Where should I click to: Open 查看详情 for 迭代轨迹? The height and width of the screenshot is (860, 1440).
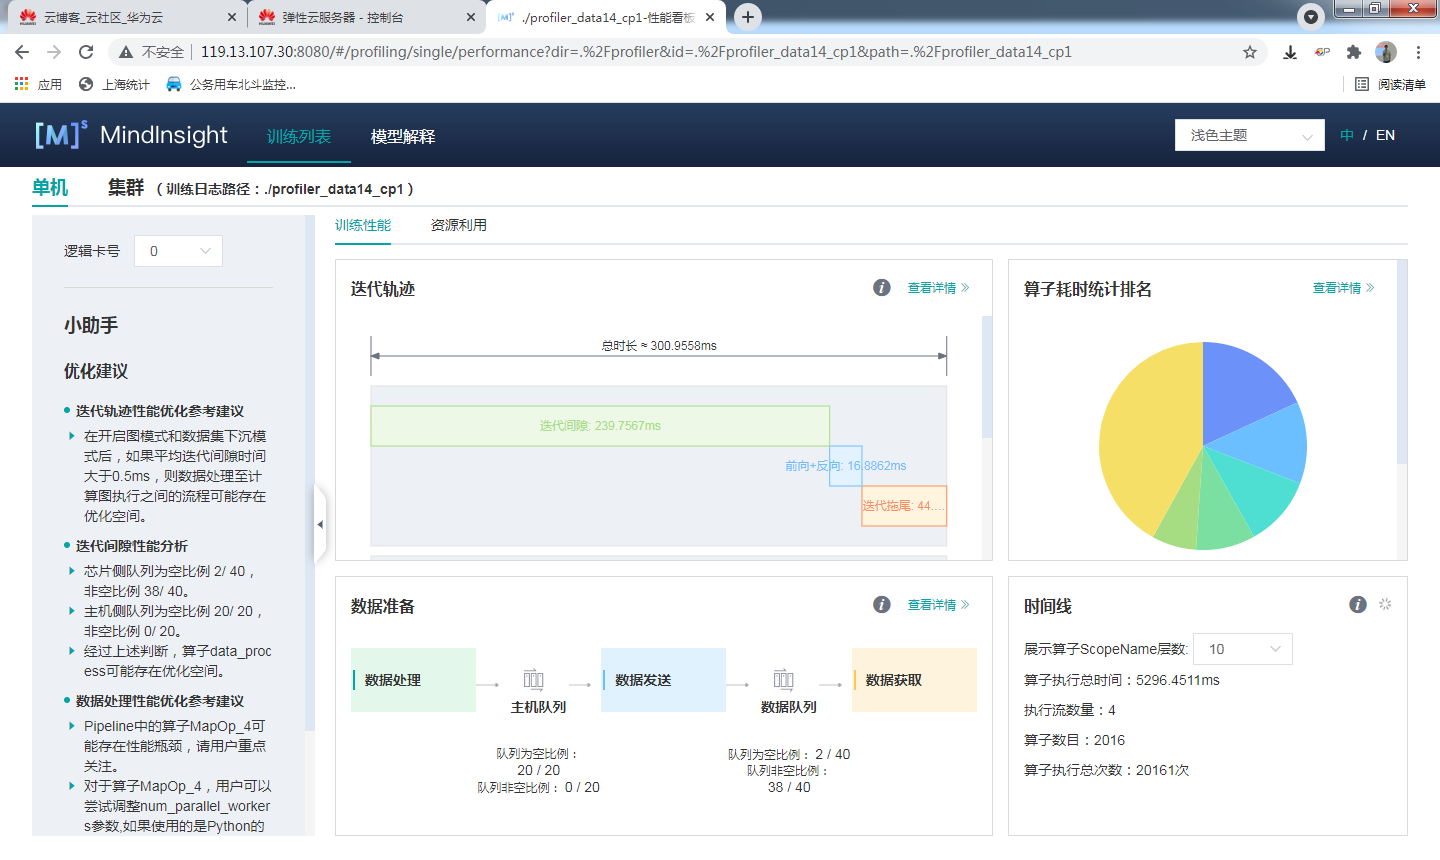tap(938, 288)
